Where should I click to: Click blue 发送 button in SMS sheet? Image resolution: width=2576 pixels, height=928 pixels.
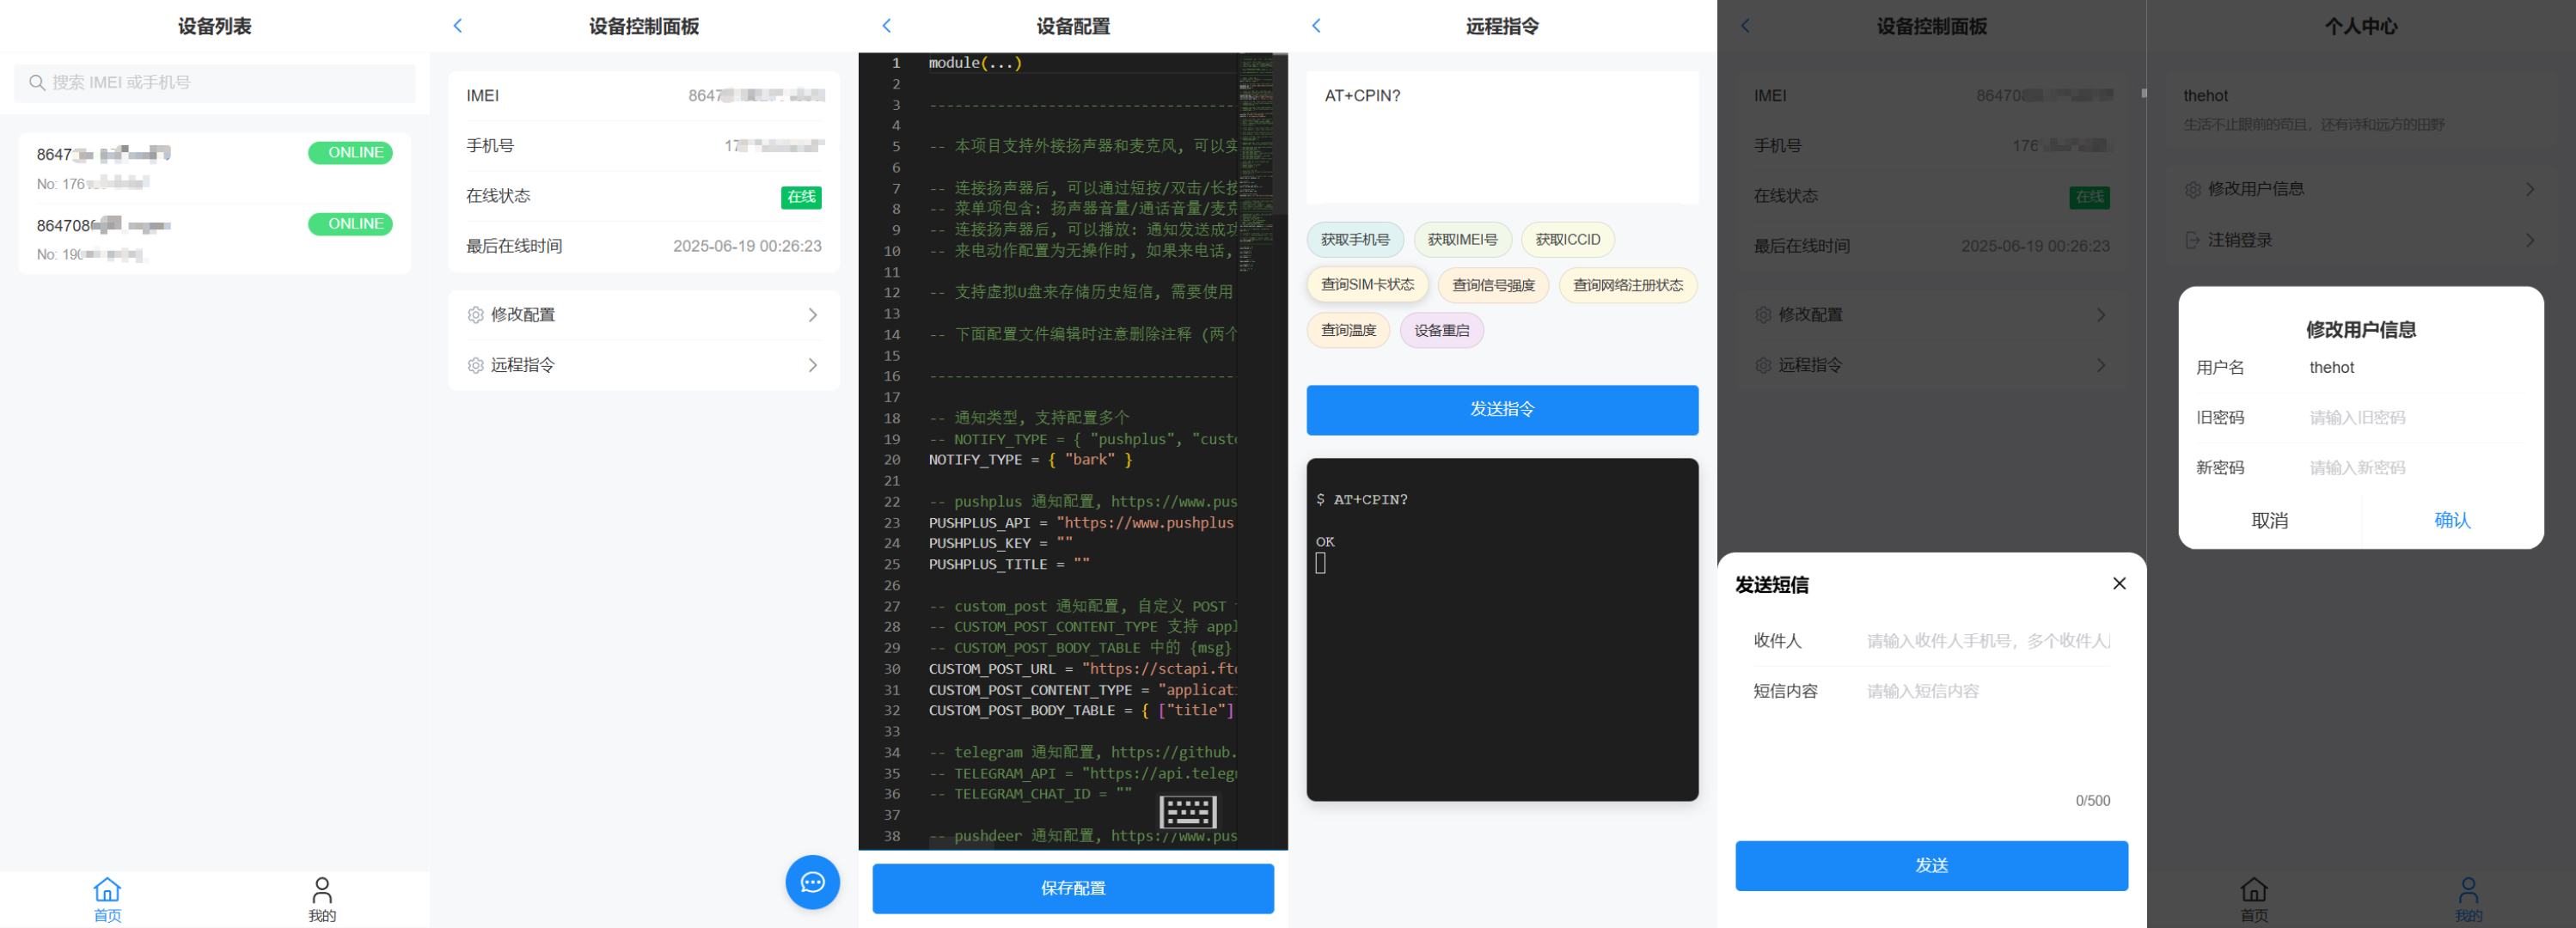tap(1931, 866)
